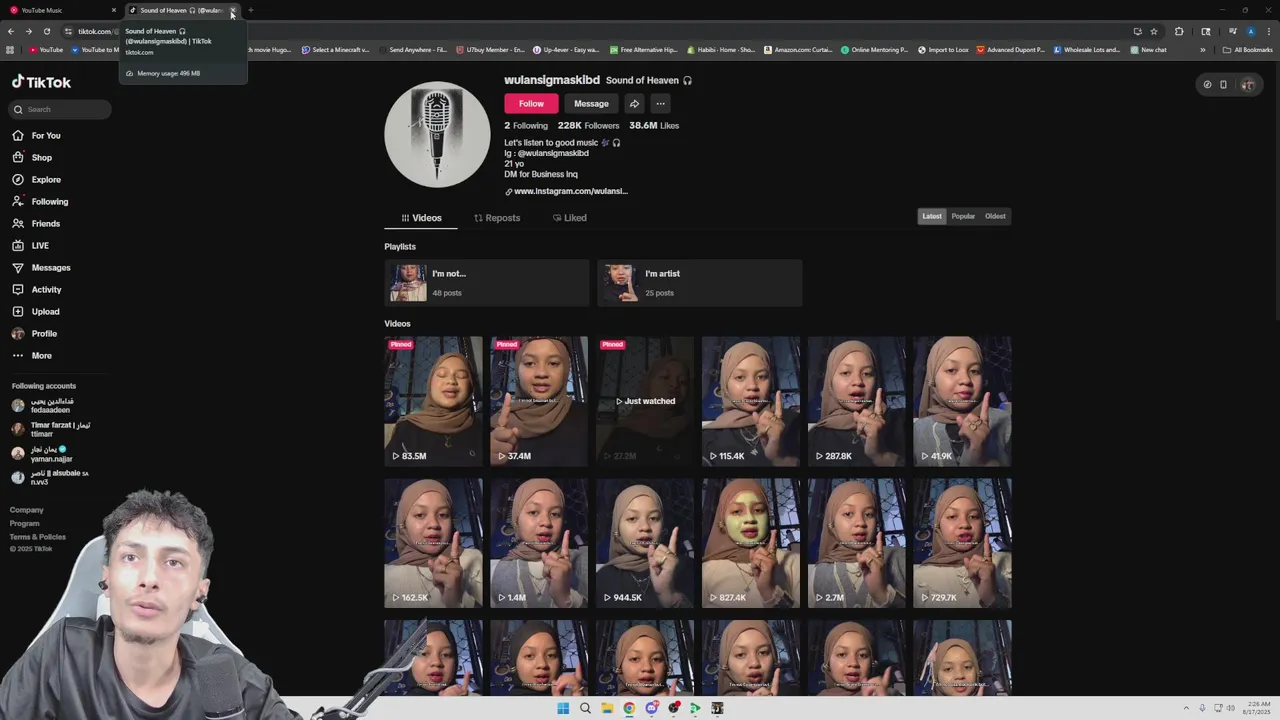Open the Just watched video thumbnail

click(x=645, y=401)
